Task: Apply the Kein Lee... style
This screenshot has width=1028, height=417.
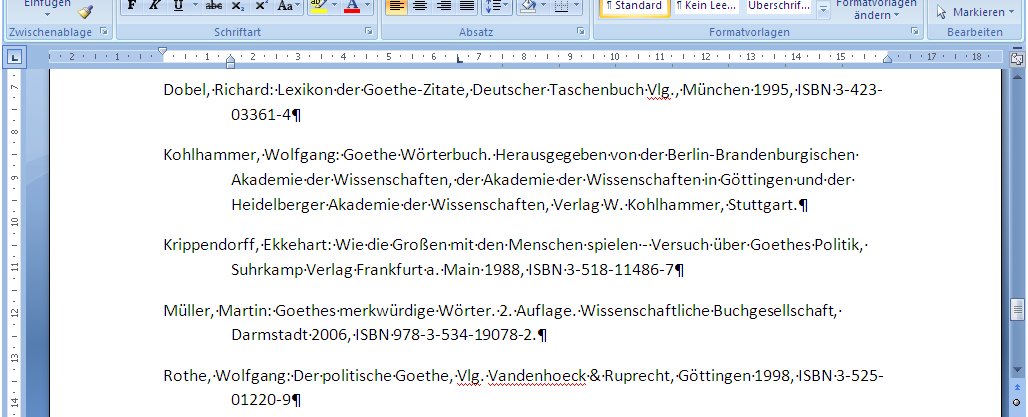Action: tap(707, 7)
